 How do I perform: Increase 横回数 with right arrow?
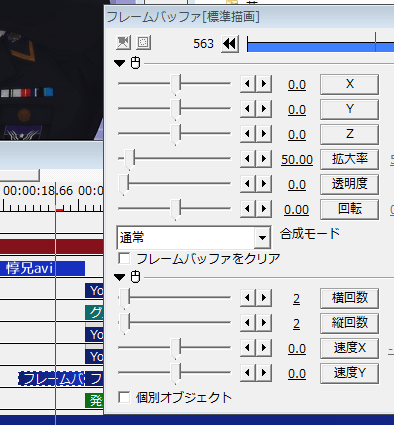[x=264, y=298]
